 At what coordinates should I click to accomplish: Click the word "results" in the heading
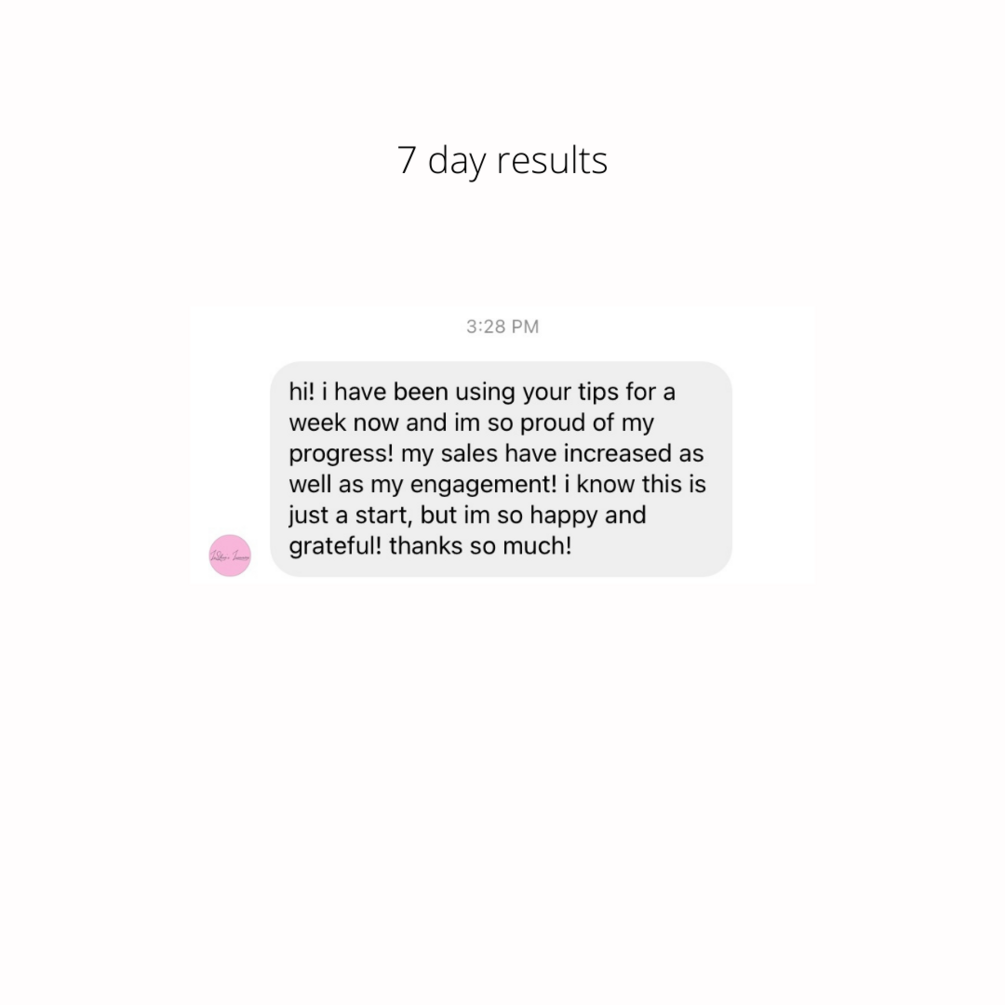tap(552, 160)
